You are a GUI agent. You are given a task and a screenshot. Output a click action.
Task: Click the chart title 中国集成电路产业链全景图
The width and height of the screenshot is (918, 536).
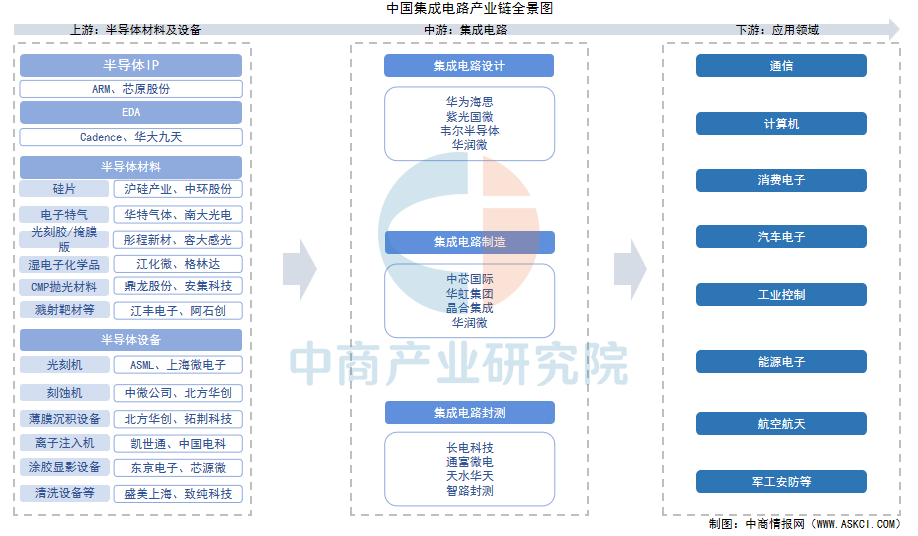click(x=470, y=8)
